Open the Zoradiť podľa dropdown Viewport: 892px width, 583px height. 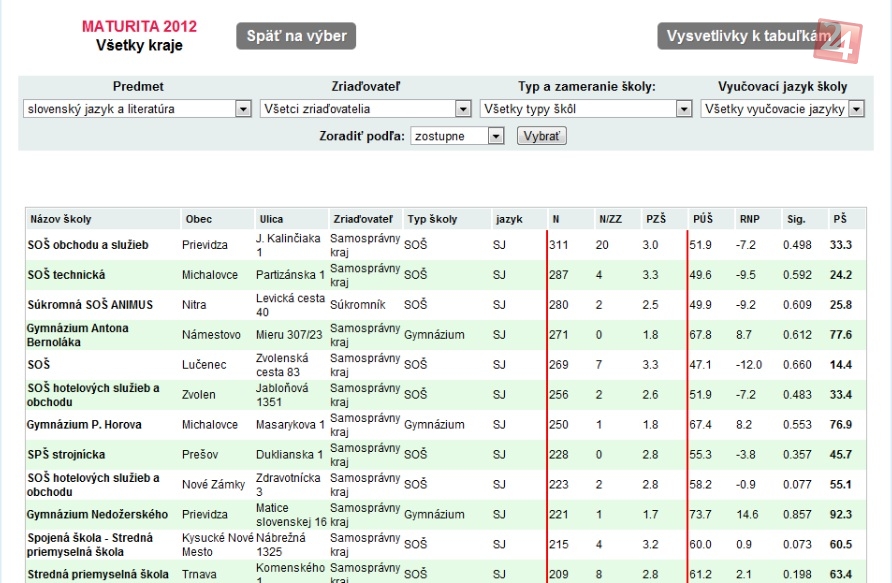[457, 136]
